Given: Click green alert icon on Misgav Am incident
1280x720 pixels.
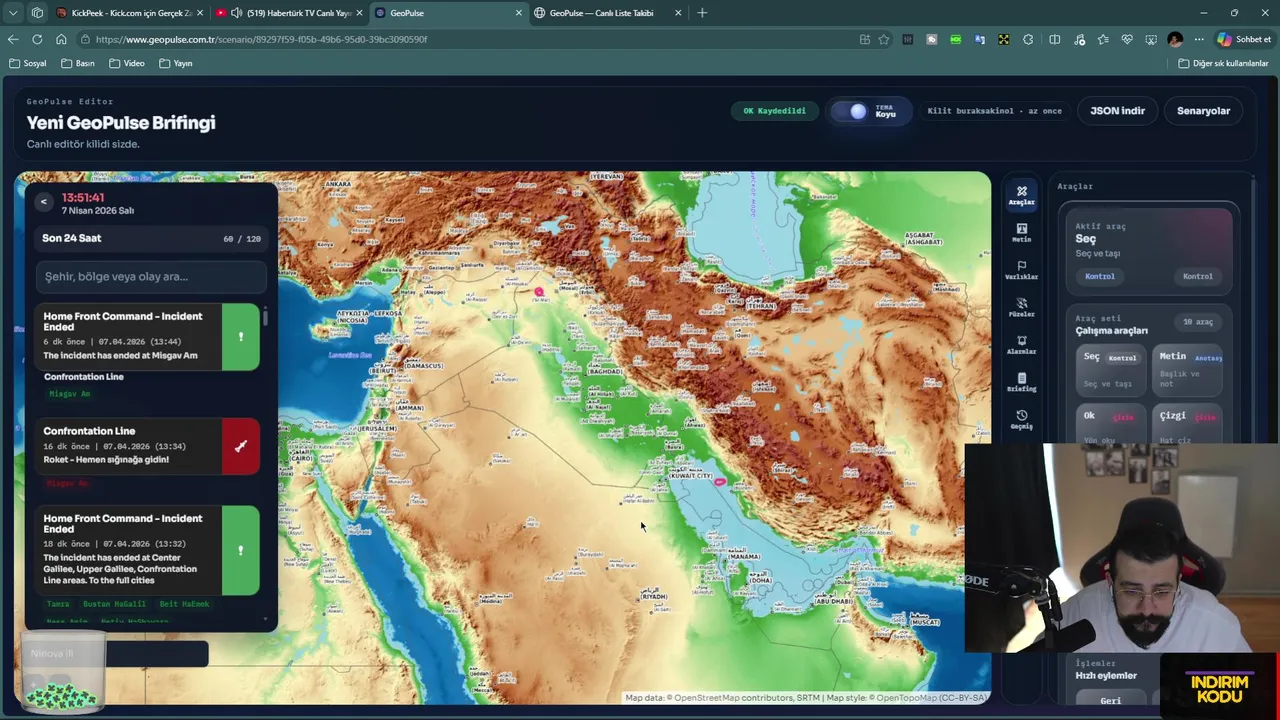Looking at the screenshot, I should [240, 337].
